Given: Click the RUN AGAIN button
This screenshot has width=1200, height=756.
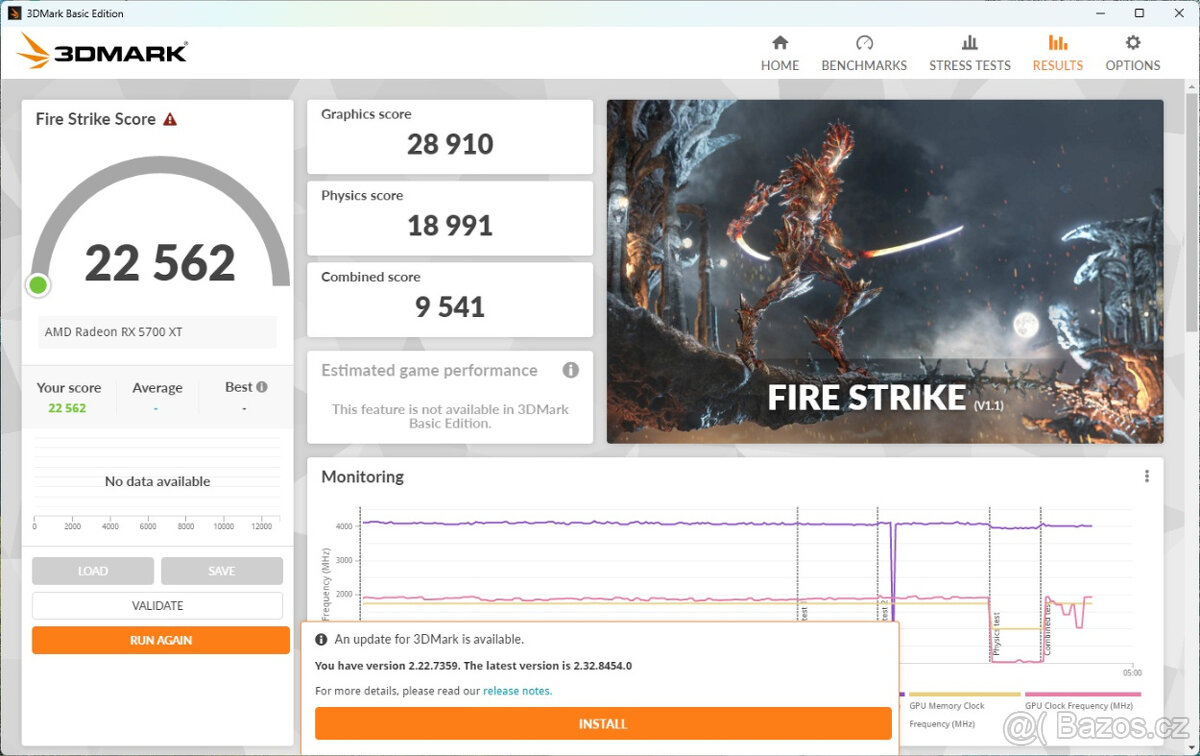Looking at the screenshot, I should 160,640.
